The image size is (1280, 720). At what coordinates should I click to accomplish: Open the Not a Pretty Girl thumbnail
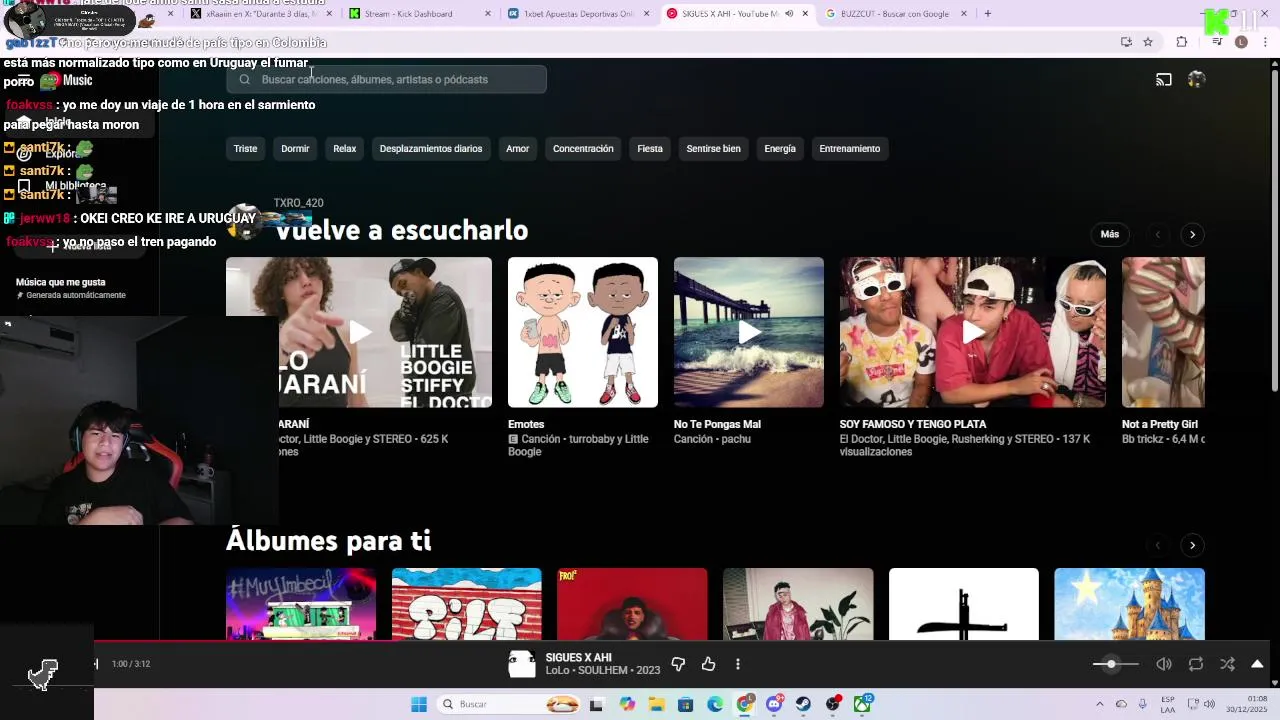1163,332
